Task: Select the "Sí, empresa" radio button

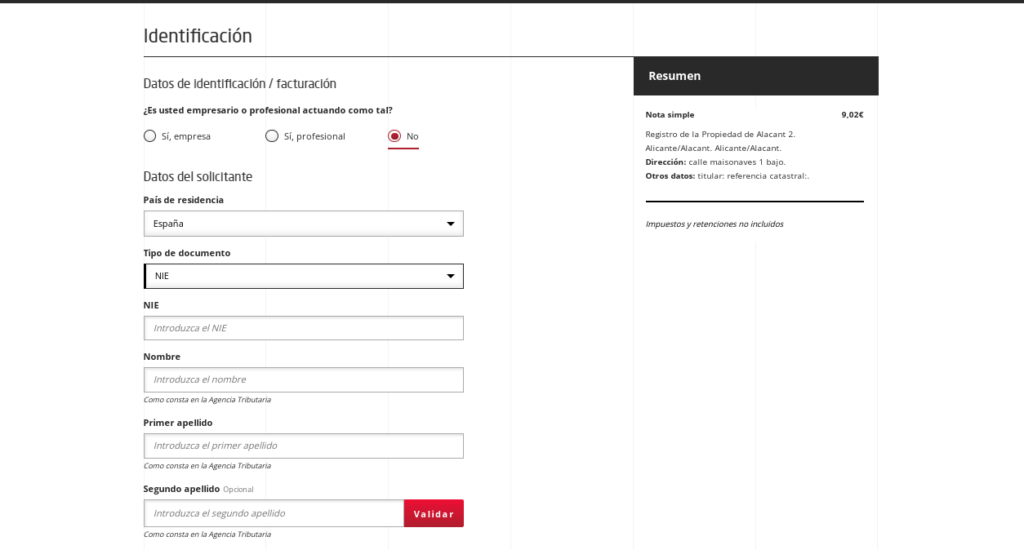Action: coord(150,136)
